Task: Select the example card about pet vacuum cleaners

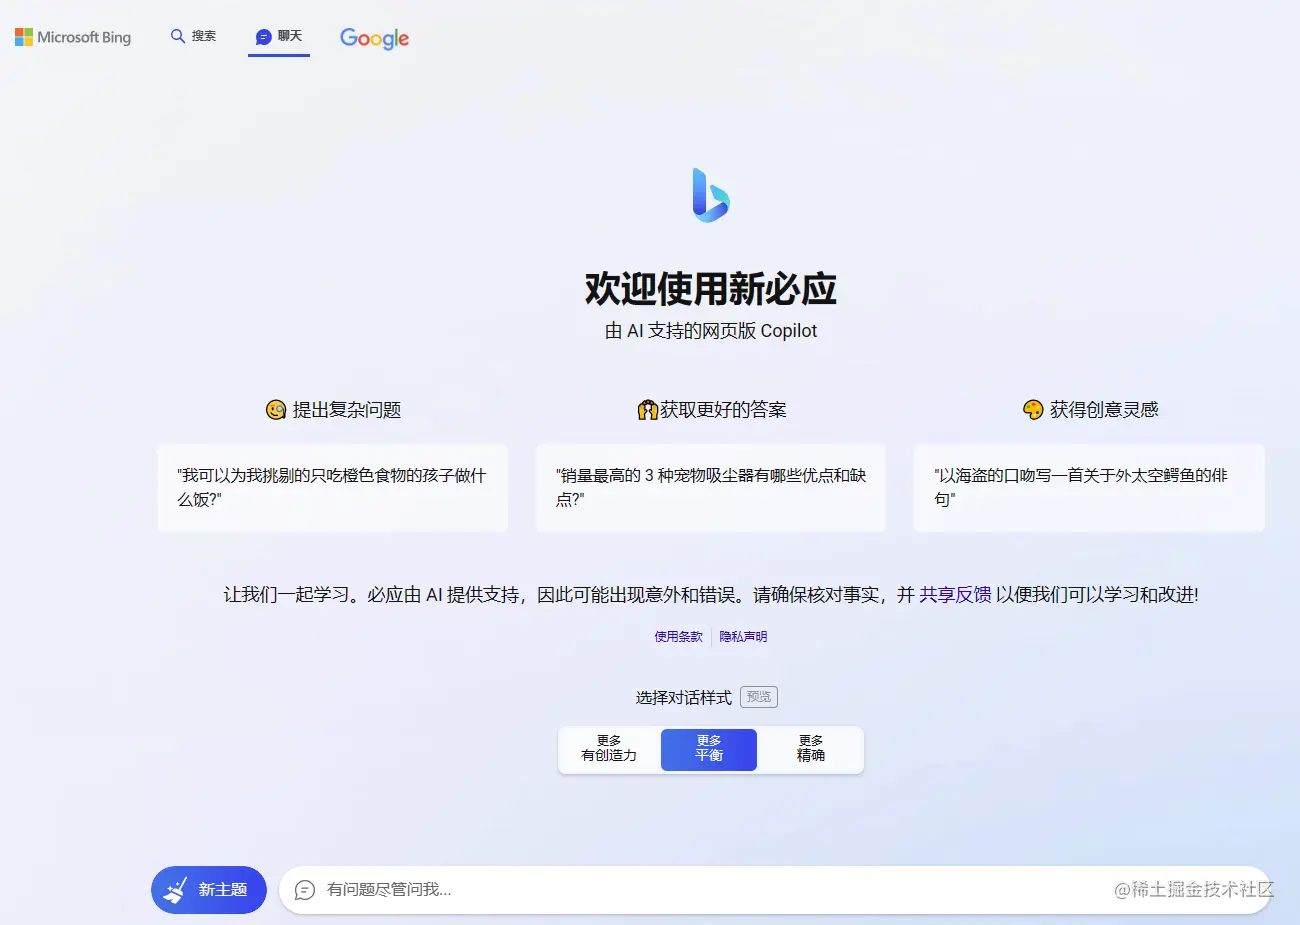Action: [710, 487]
